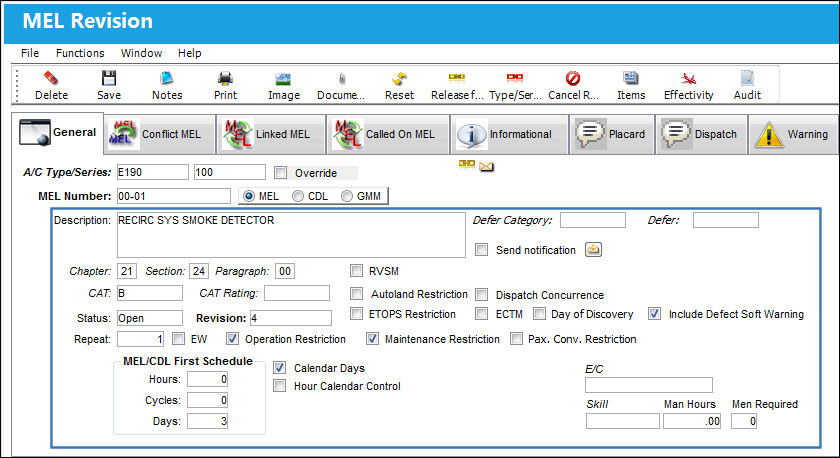Click the CAT Rating field
Image resolution: width=840 pixels, height=458 pixels.
297,293
